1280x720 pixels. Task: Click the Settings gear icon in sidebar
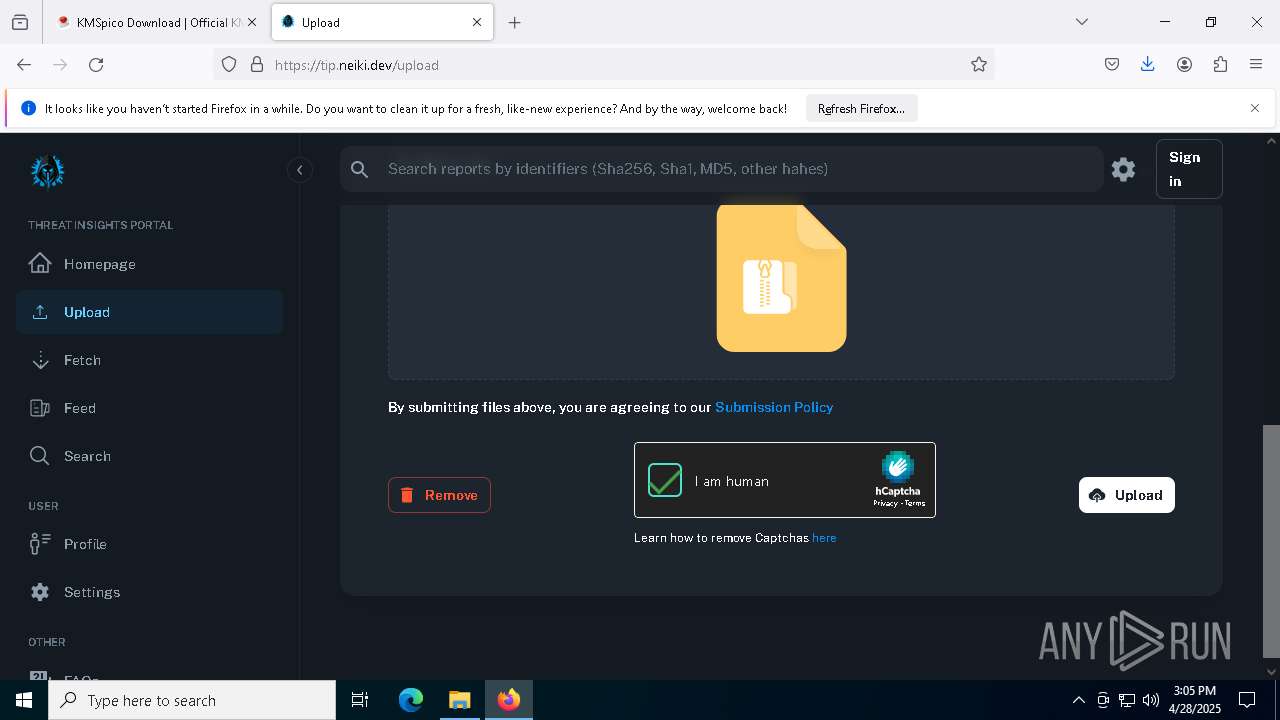(x=40, y=592)
